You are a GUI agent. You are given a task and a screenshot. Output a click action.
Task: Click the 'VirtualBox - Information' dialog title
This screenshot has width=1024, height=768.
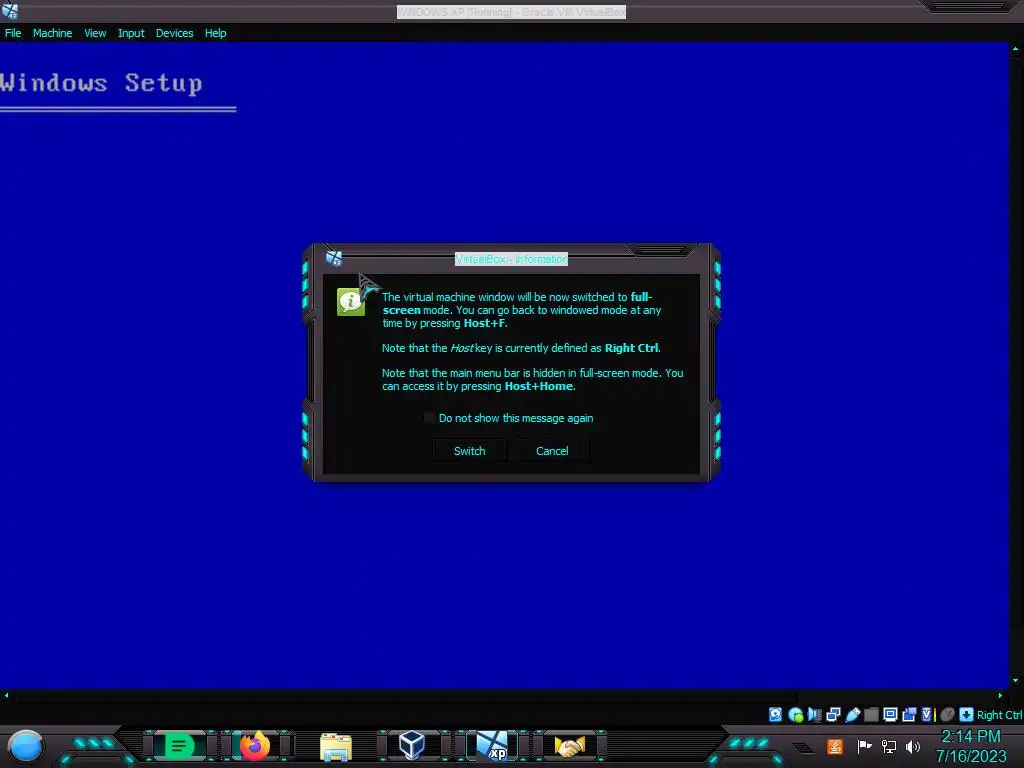point(511,259)
